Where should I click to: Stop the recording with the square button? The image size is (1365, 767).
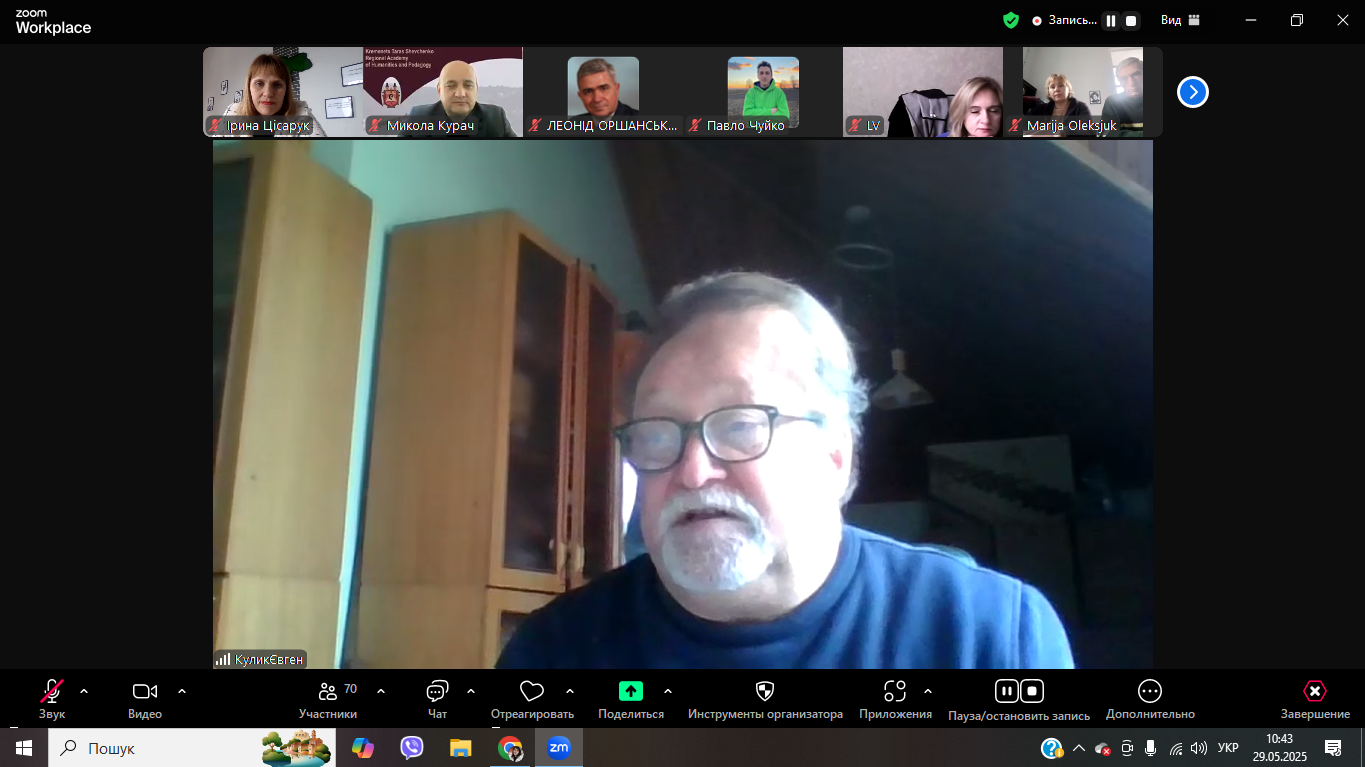[1133, 19]
